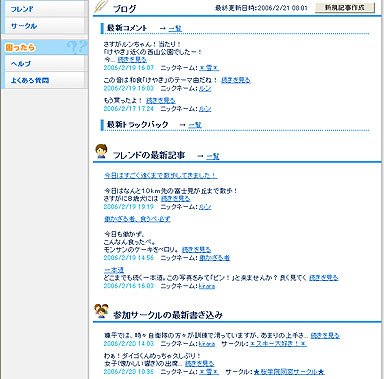
Task: Open the article title 働かざる者、食うべからず
Action: 137,219
